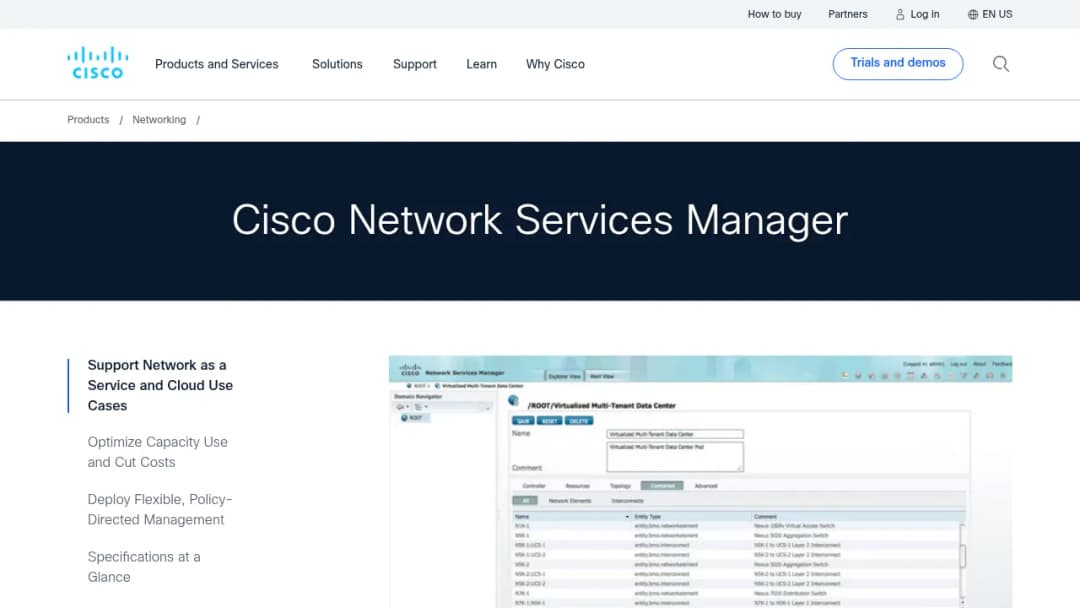Select Specifications at a Glance
Viewport: 1080px width, 608px height.
tap(144, 567)
